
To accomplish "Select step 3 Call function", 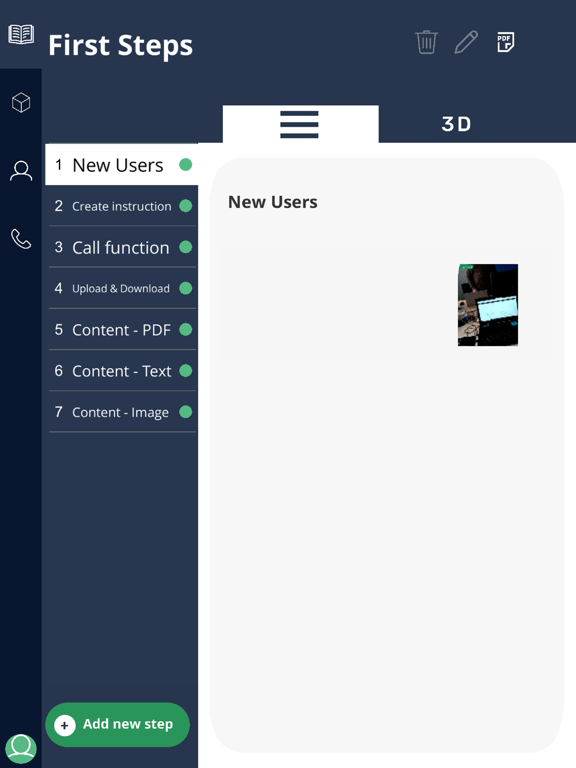I will 122,247.
